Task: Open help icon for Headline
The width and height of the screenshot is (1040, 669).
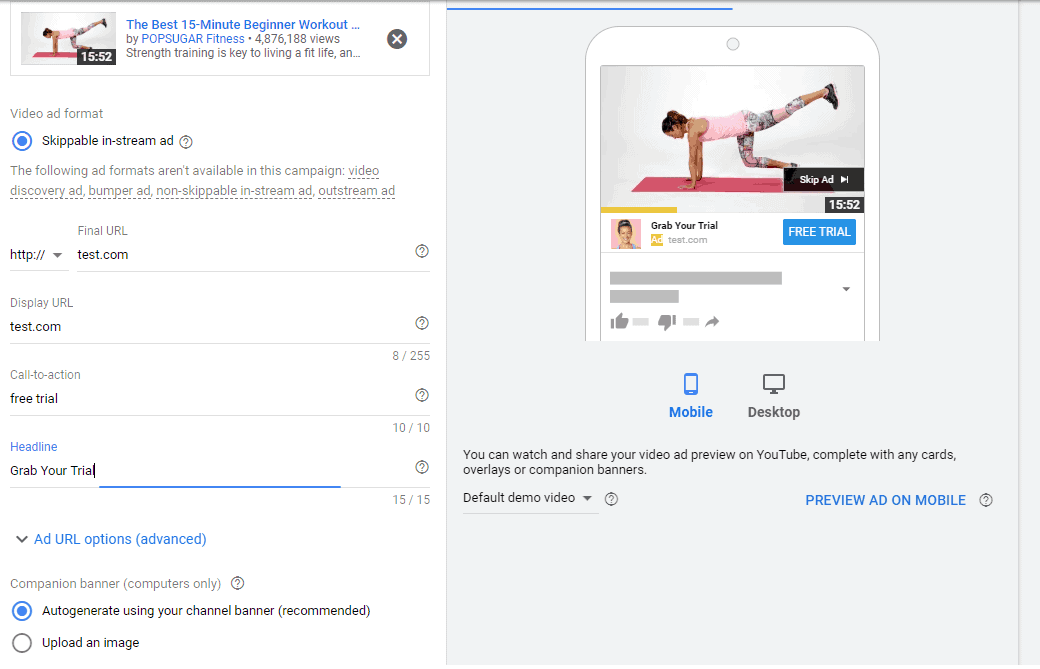Action: 422,467
